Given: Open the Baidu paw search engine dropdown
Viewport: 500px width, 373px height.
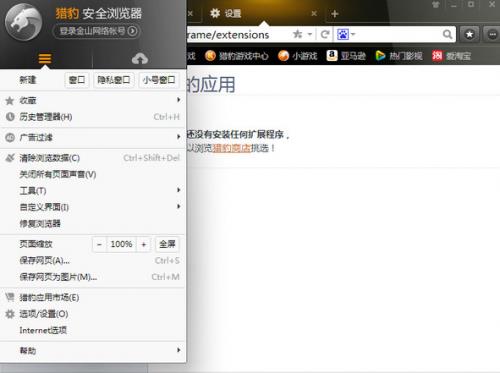Looking at the screenshot, I should pyautogui.click(x=346, y=34).
